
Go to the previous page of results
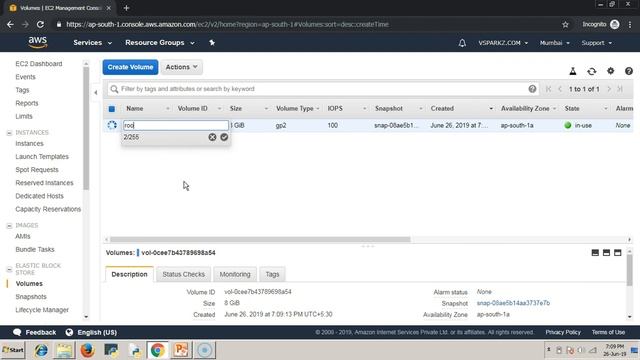560,89
